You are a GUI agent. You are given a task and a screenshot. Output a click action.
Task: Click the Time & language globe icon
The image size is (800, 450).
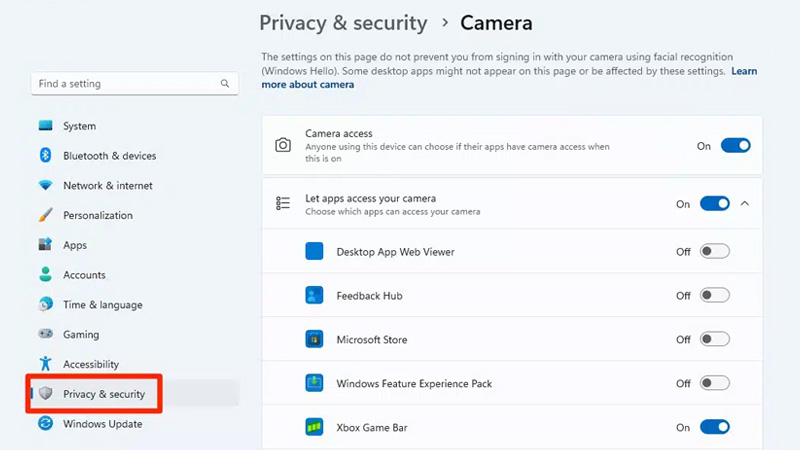tap(45, 304)
